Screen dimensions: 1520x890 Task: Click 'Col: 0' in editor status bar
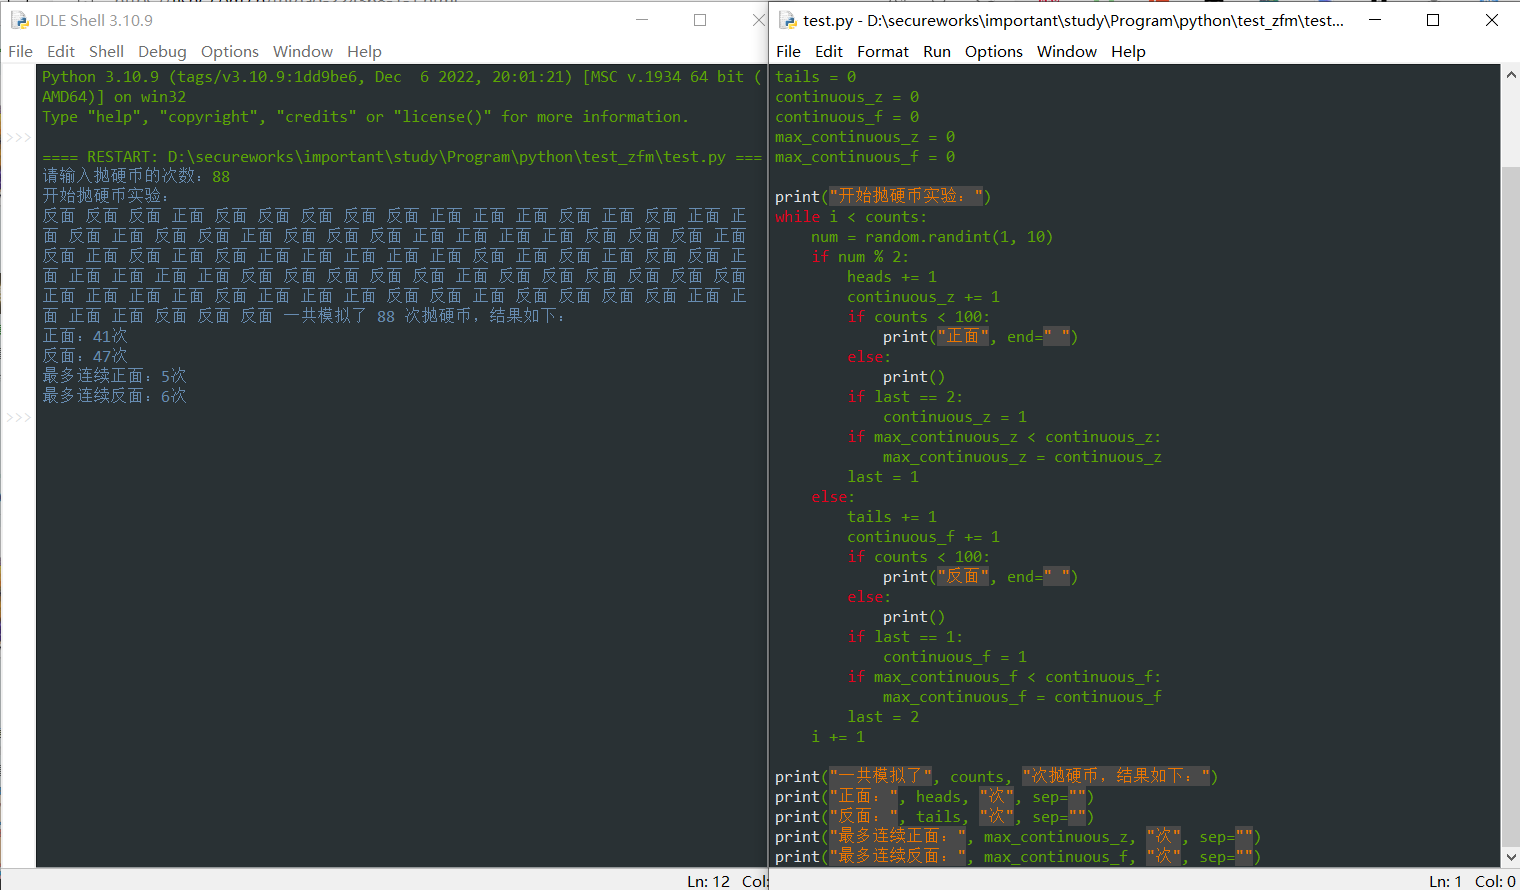tap(1495, 881)
